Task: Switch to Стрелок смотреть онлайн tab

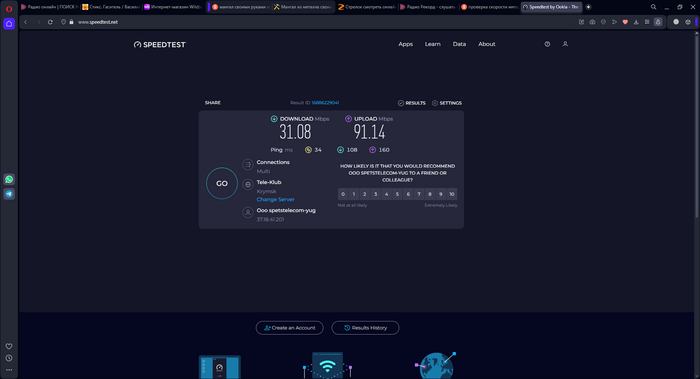Action: (366, 7)
